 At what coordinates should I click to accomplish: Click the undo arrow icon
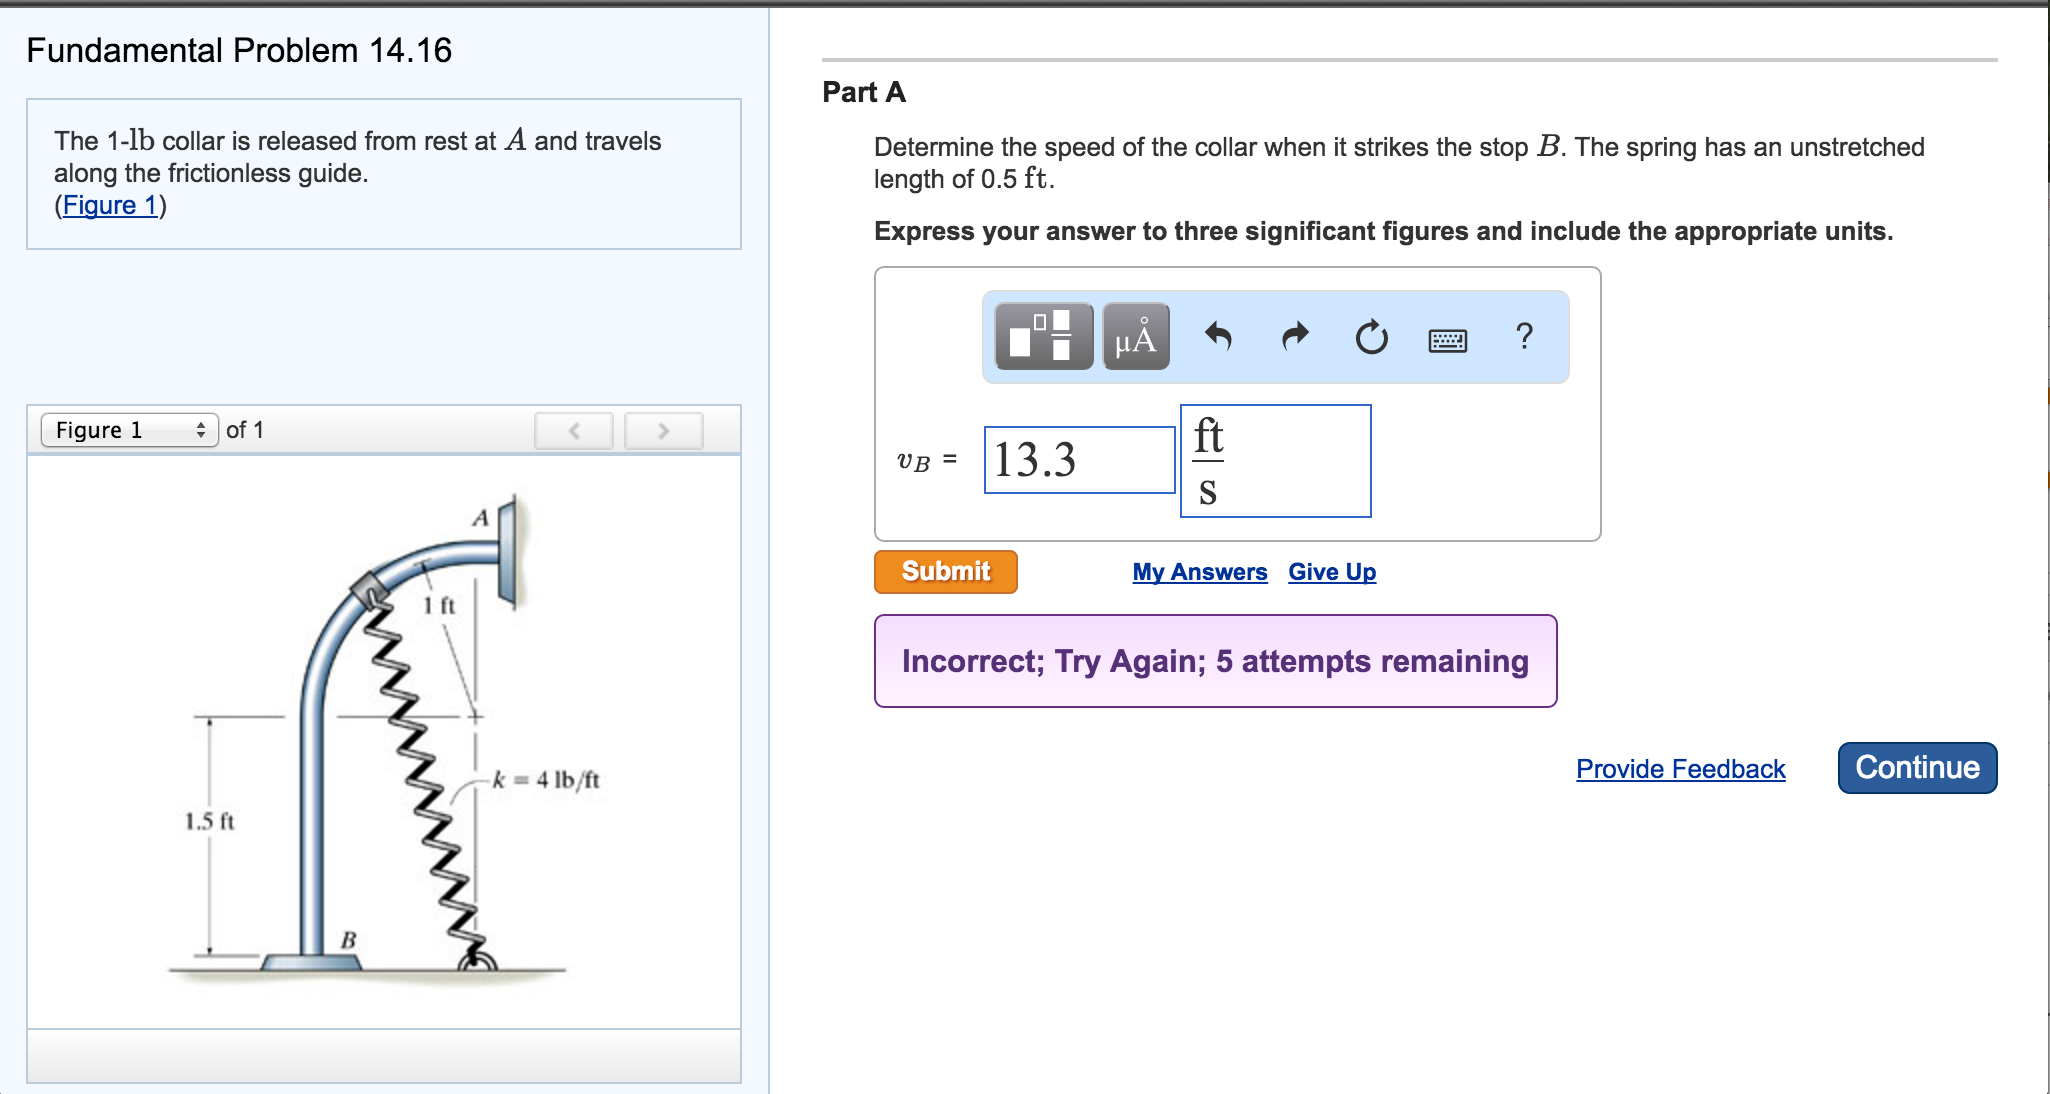pos(1217,337)
